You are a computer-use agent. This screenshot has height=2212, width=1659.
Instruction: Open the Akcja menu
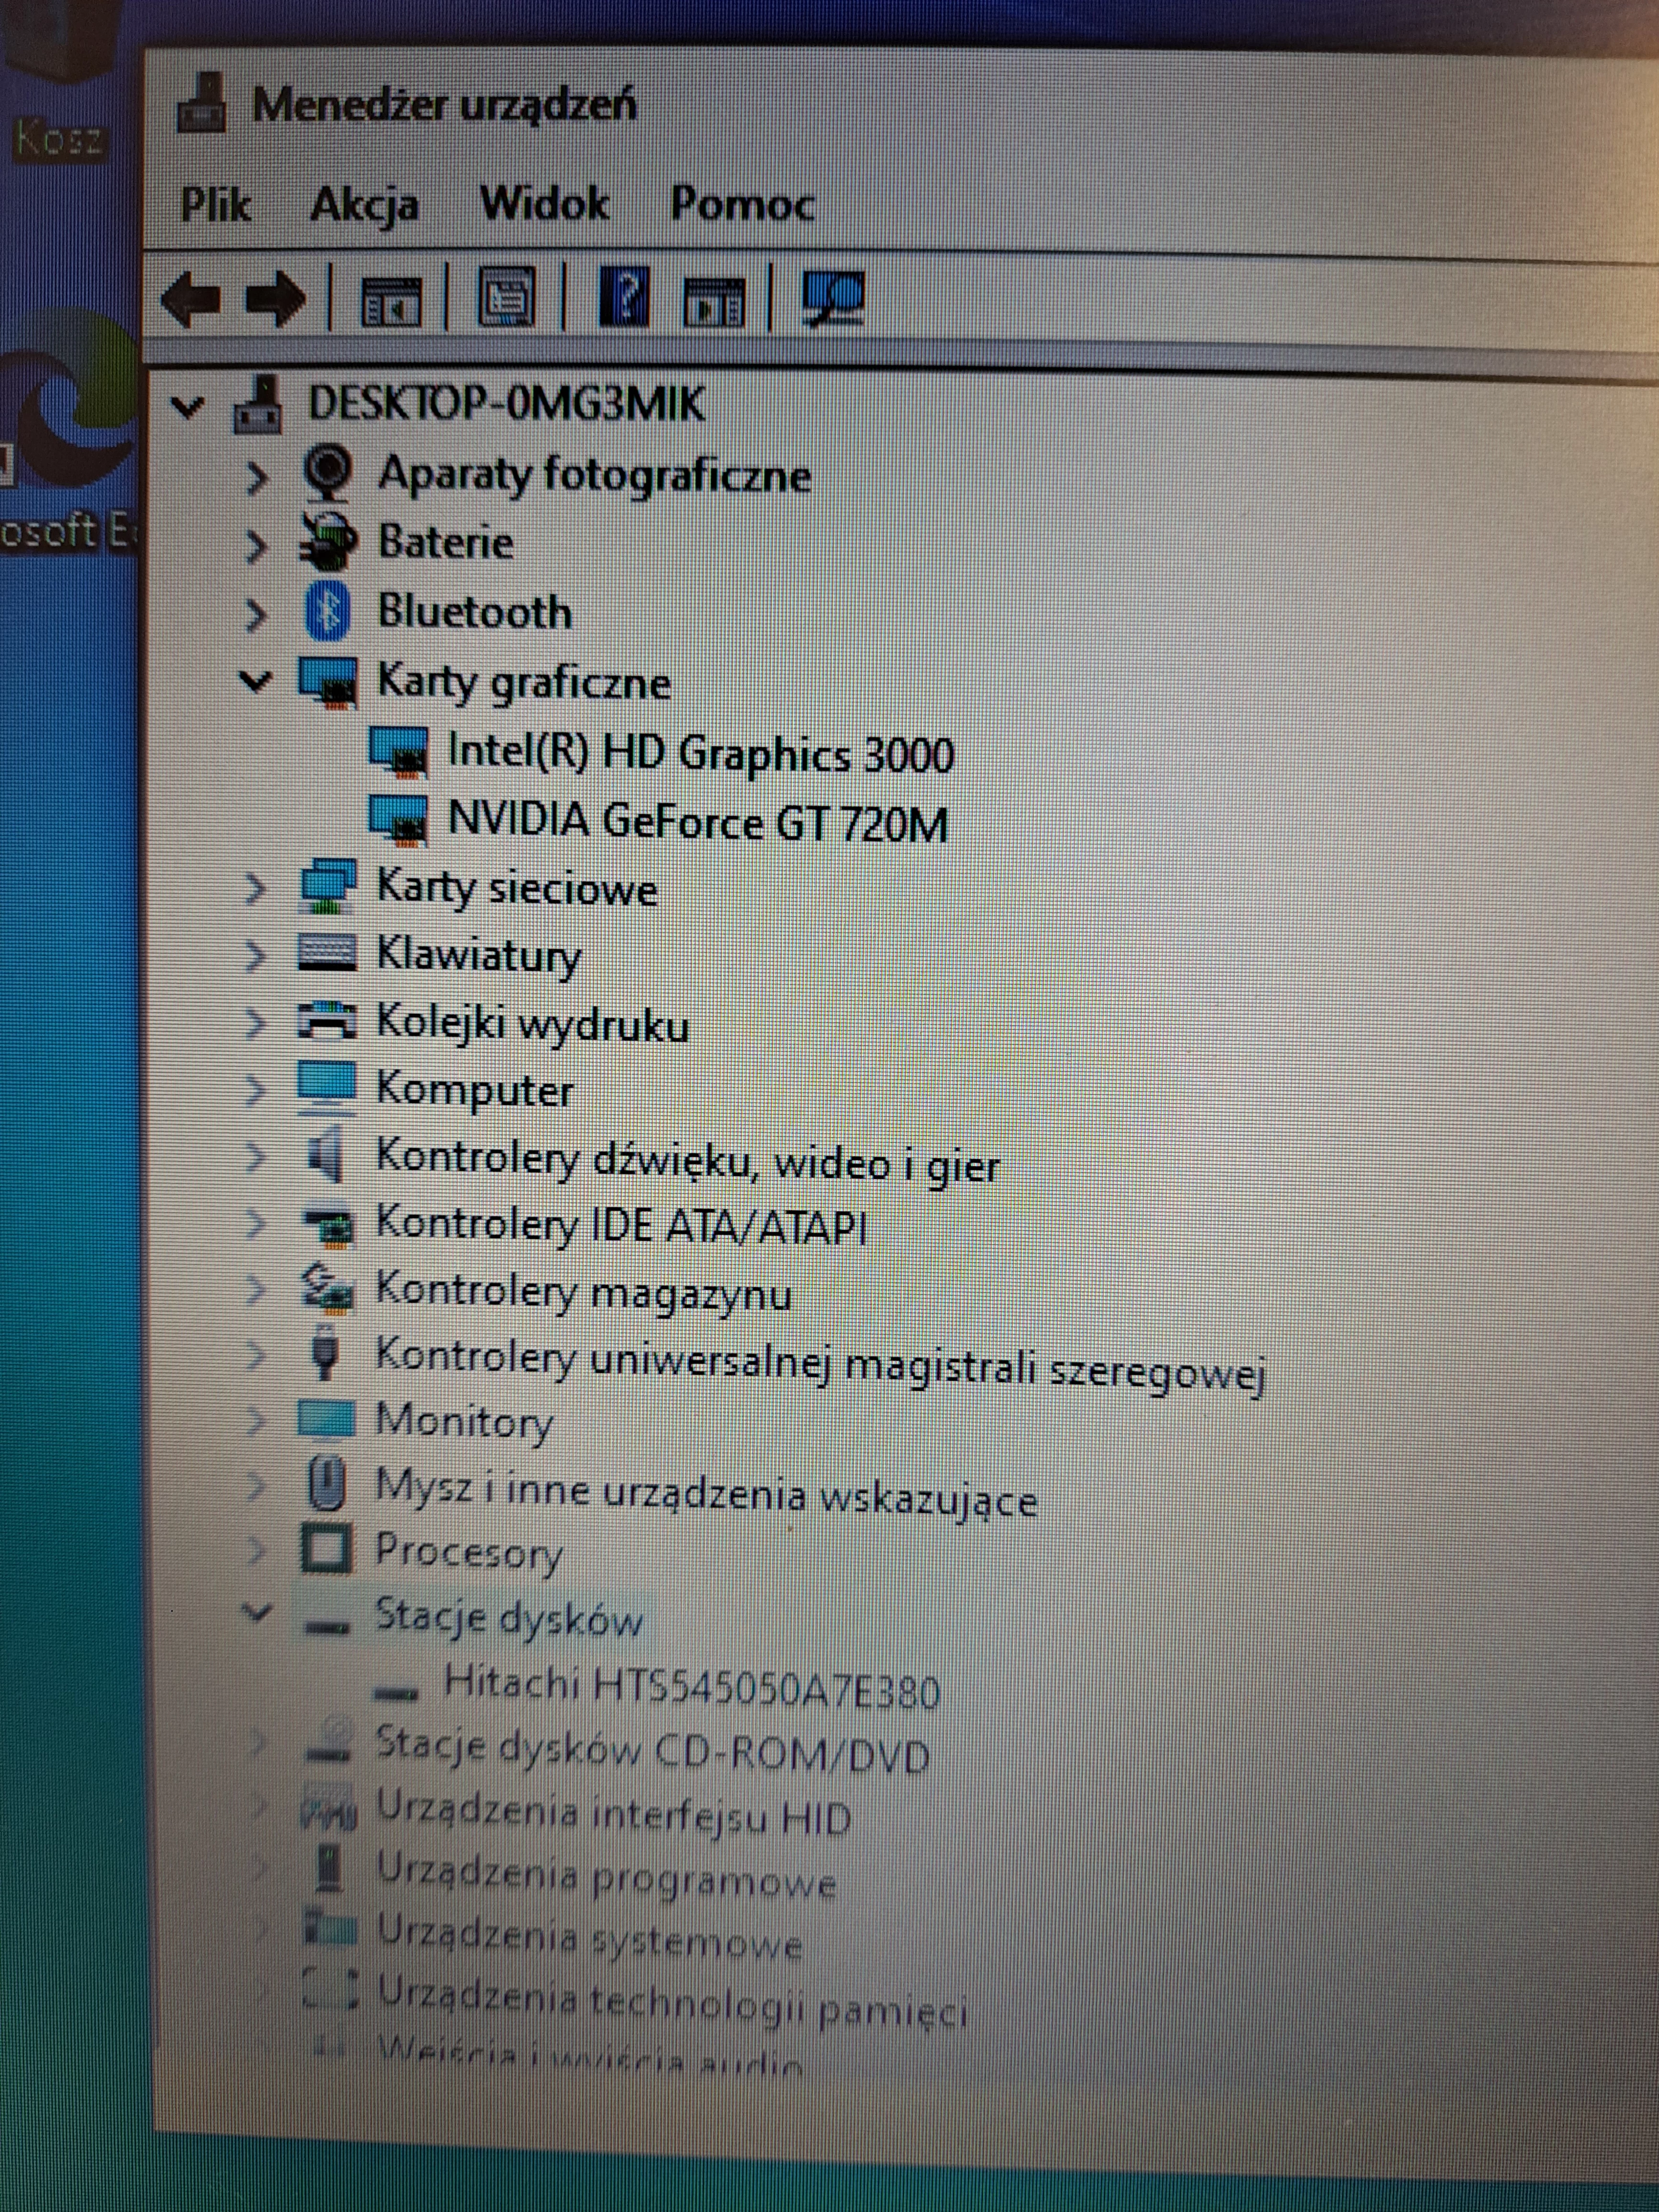pos(364,206)
